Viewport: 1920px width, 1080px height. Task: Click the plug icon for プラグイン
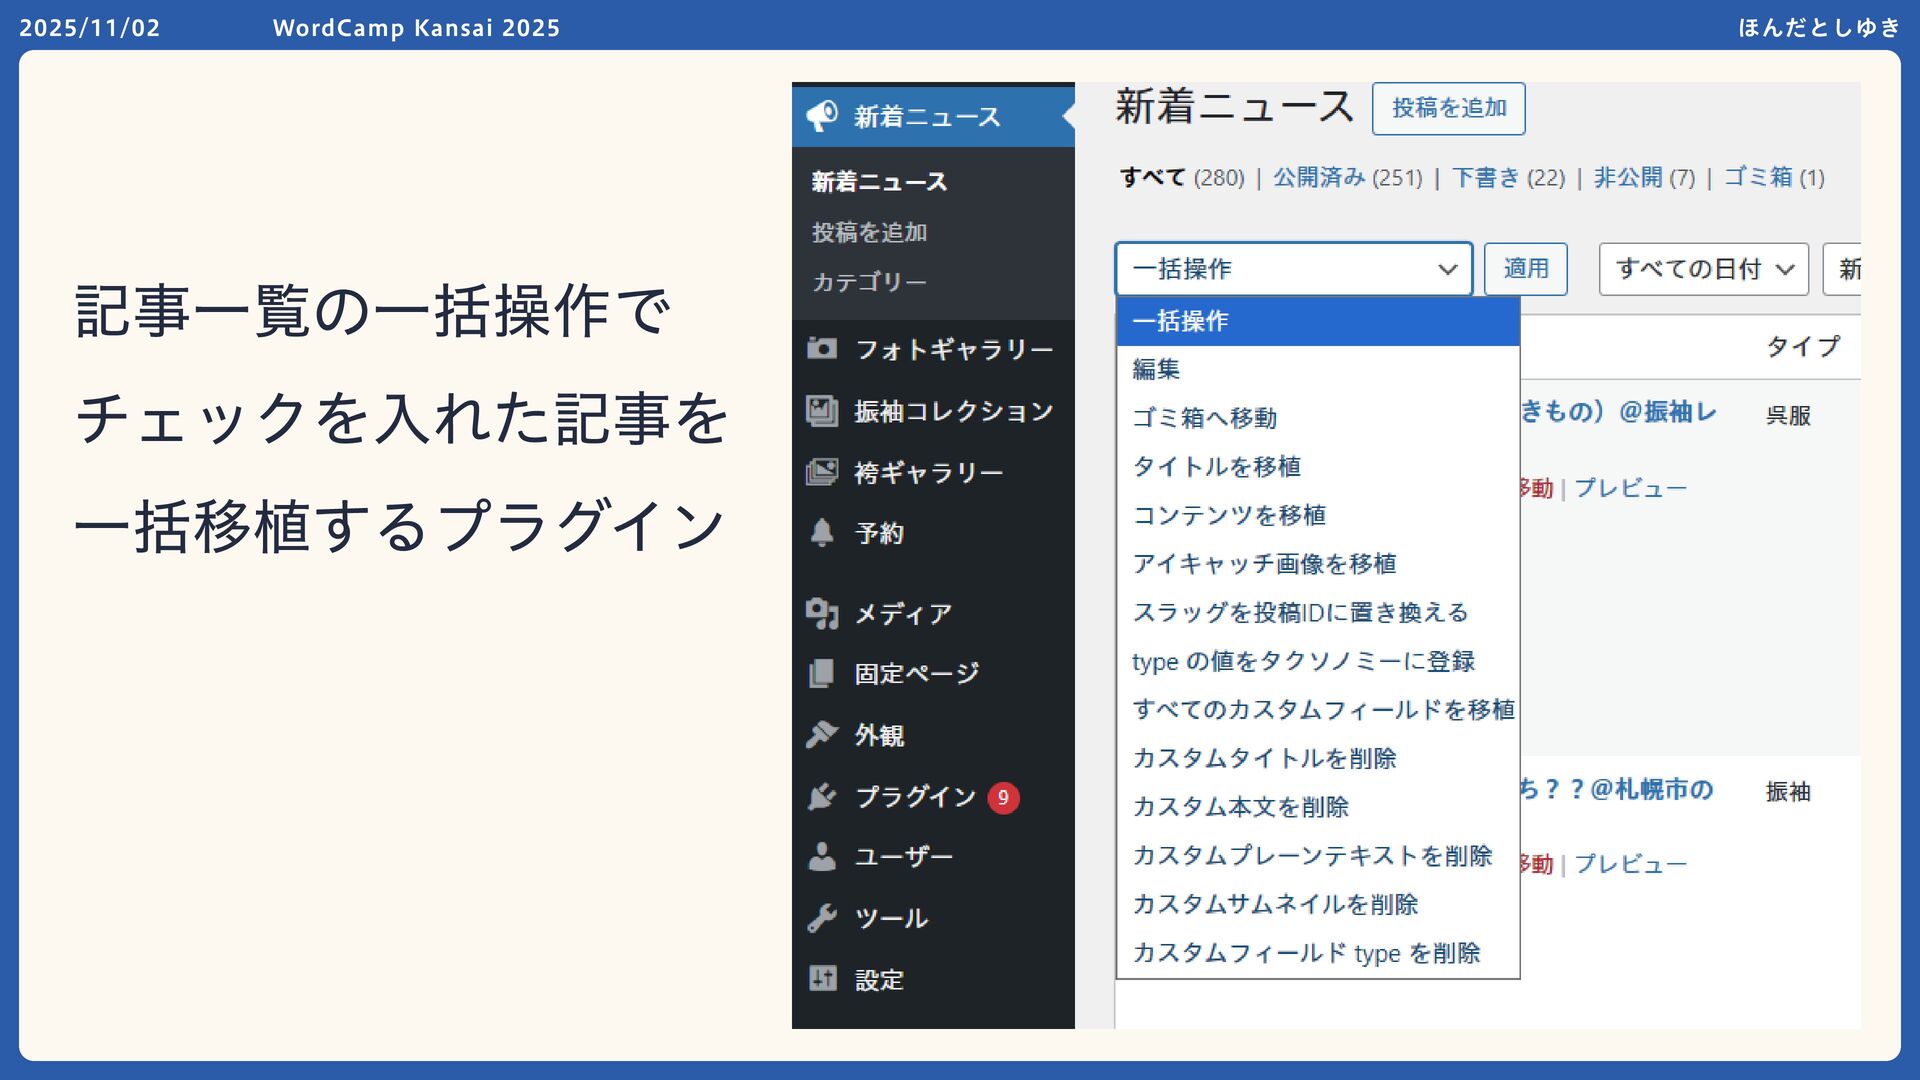[x=822, y=797]
